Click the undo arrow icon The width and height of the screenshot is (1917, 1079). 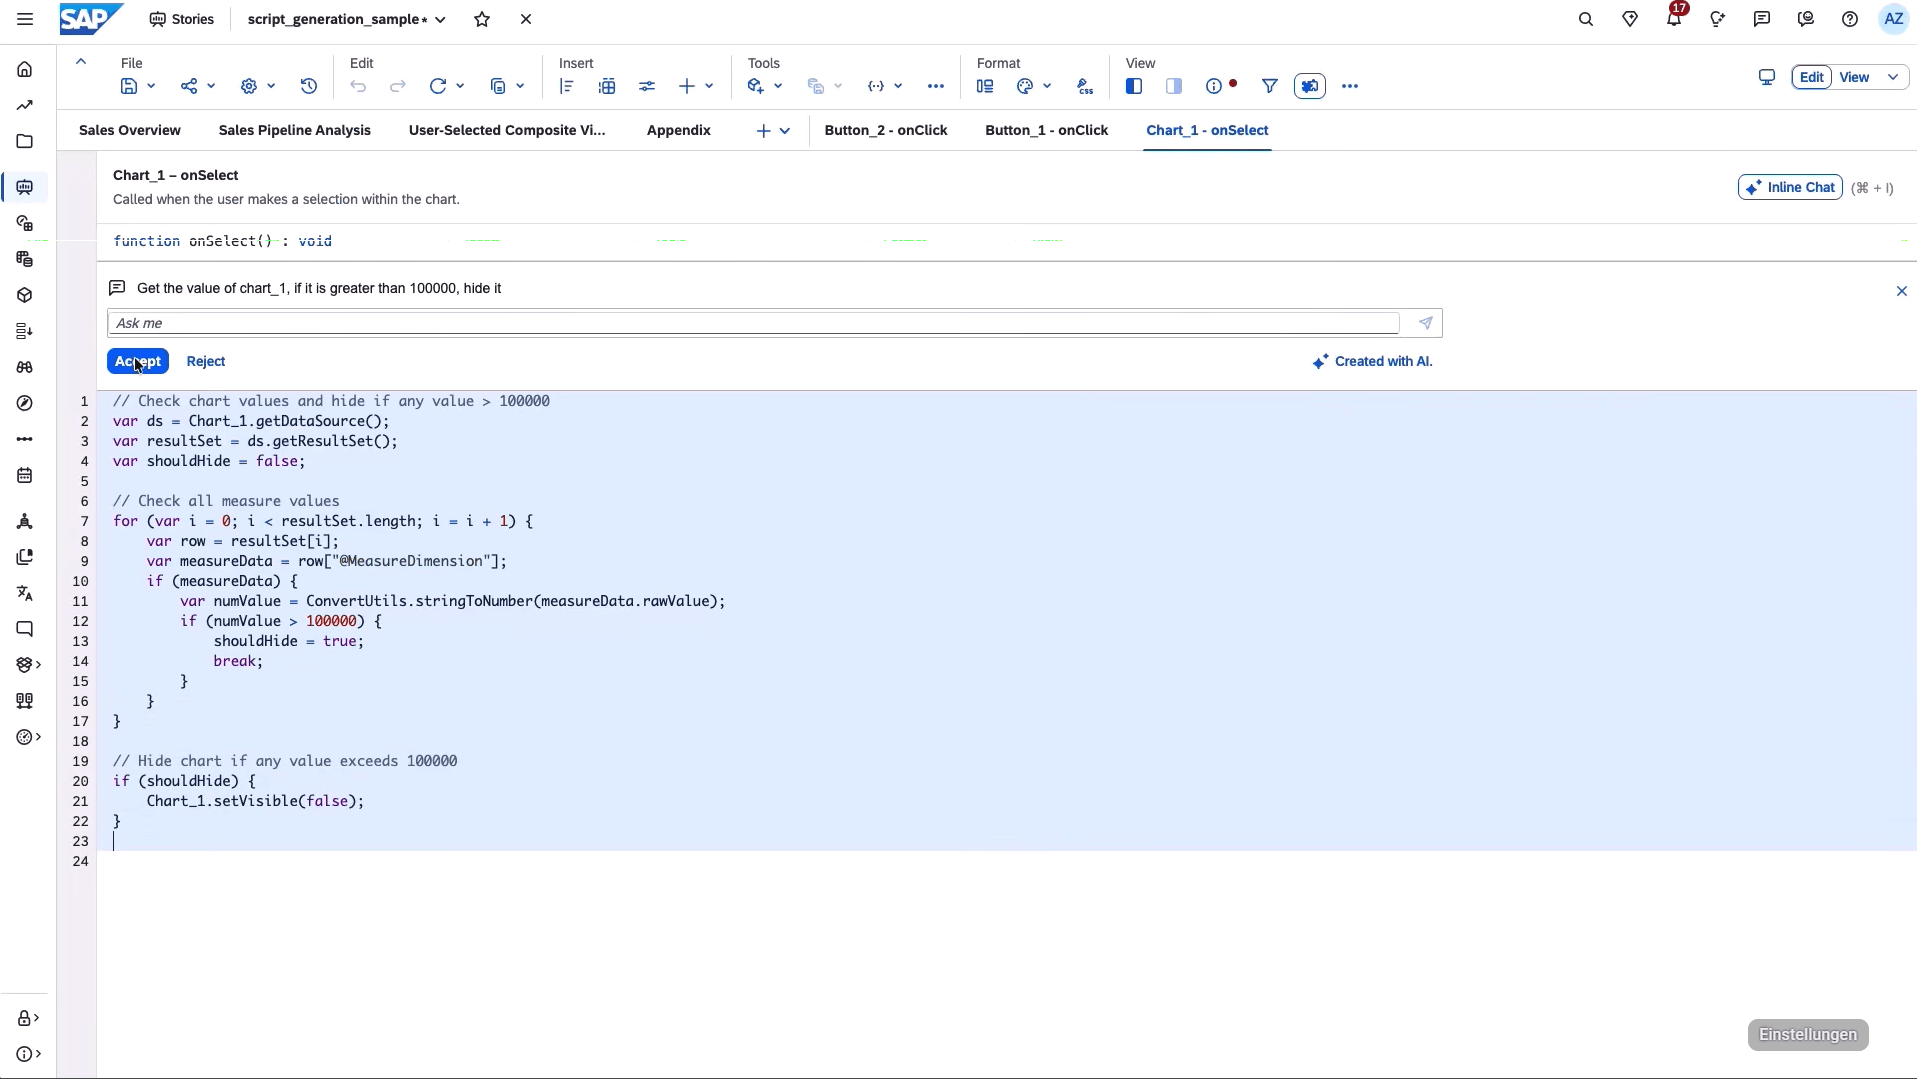pyautogui.click(x=358, y=86)
